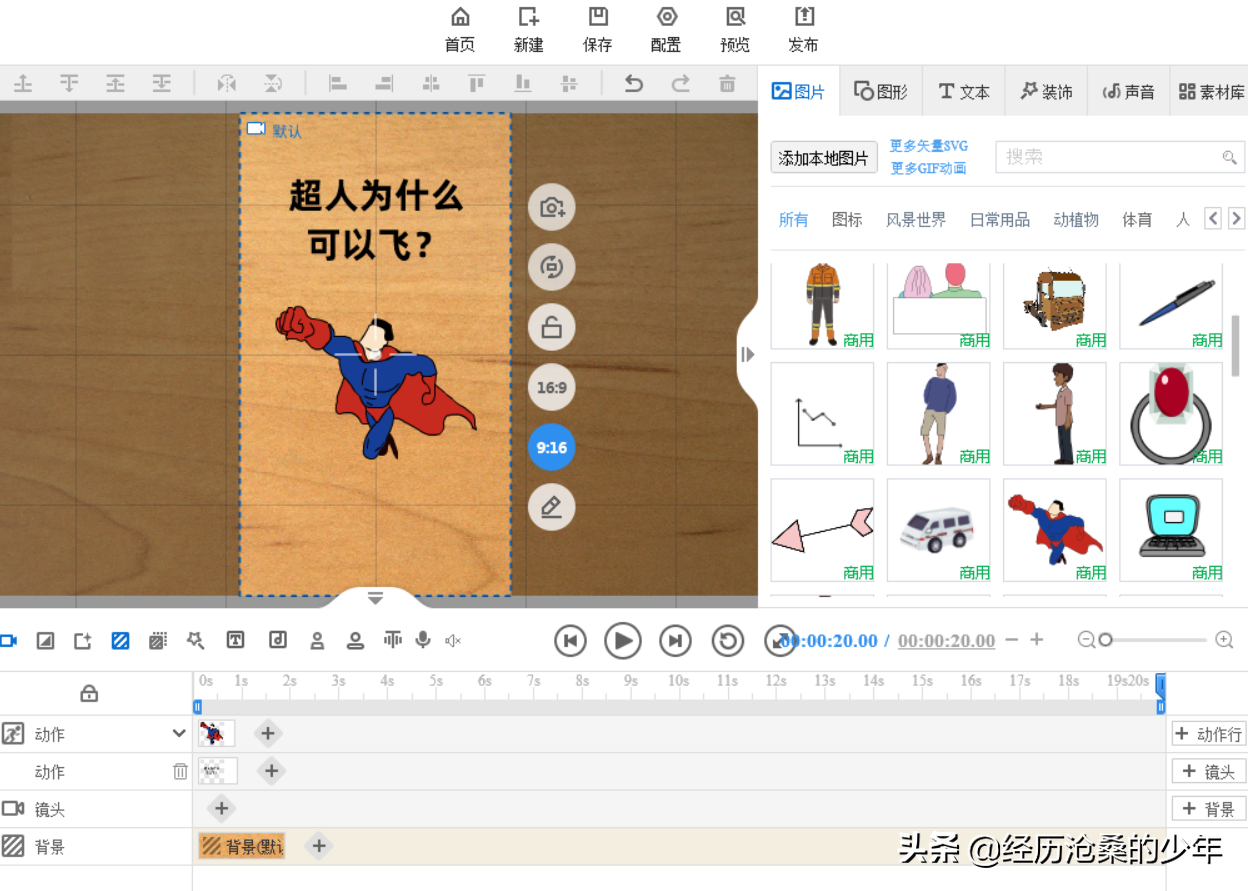Go to the 首页 home icon
1248x891 pixels.
tap(460, 29)
